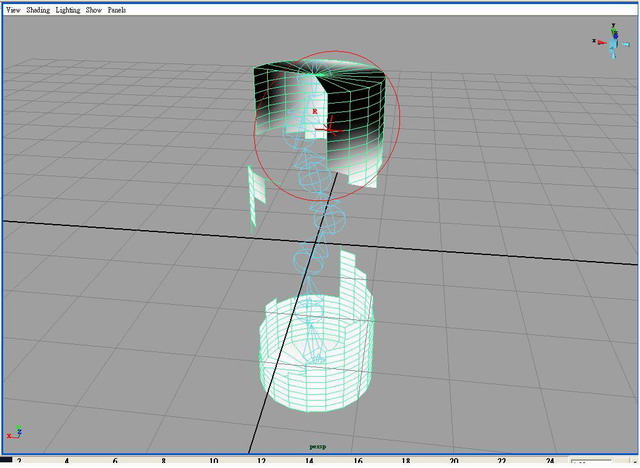Click the view axis gizmo icon
Viewport: 640px width, 468px height.
point(611,41)
